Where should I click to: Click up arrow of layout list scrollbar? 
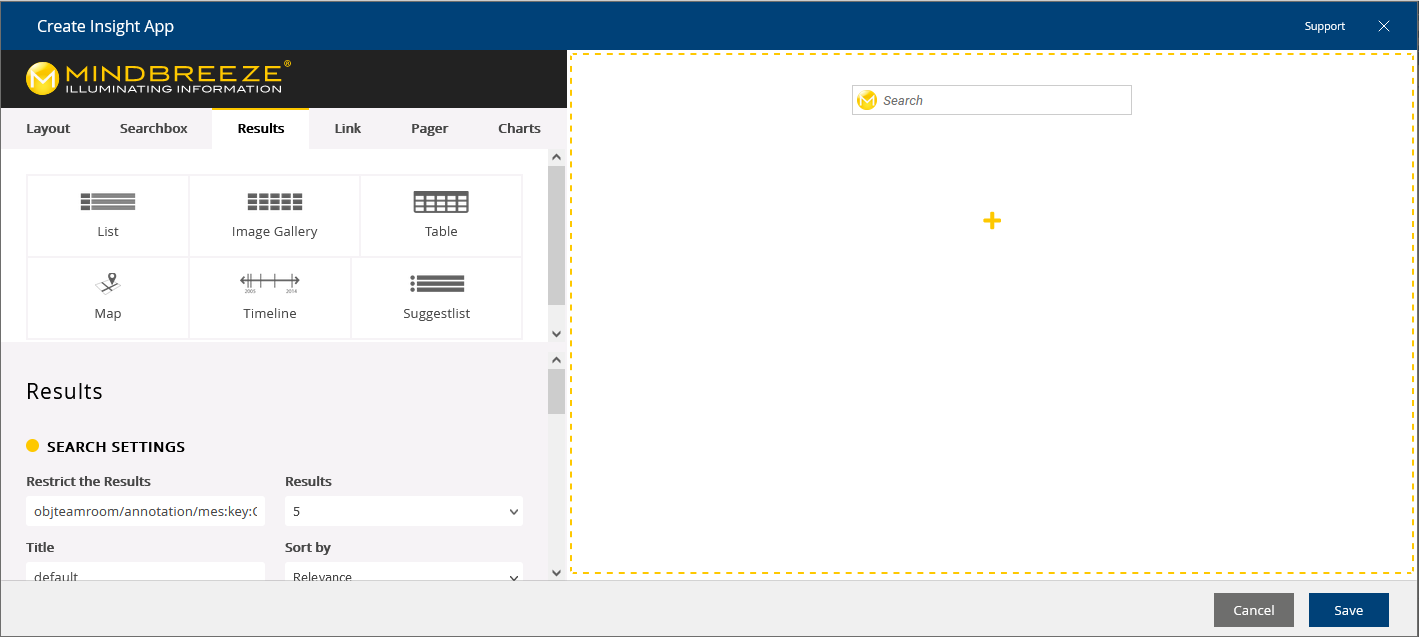(557, 158)
